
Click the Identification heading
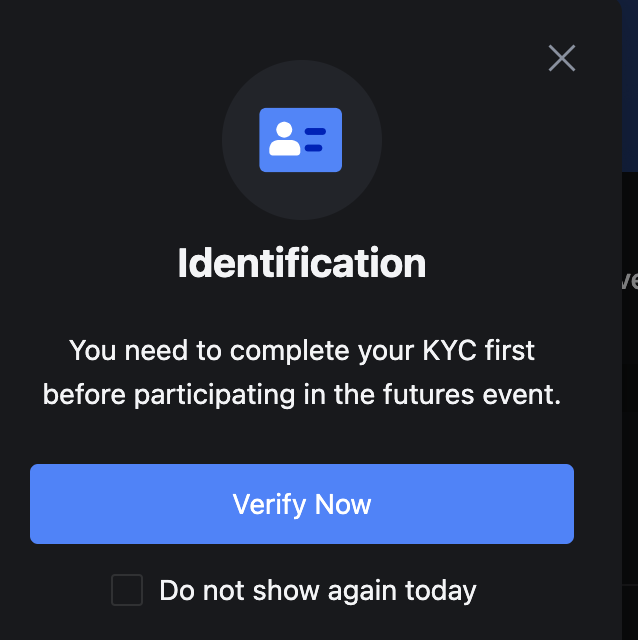302,263
